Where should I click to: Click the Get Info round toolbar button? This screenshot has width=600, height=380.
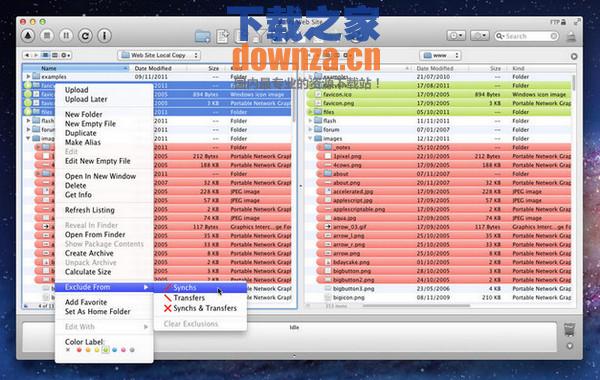tap(104, 36)
